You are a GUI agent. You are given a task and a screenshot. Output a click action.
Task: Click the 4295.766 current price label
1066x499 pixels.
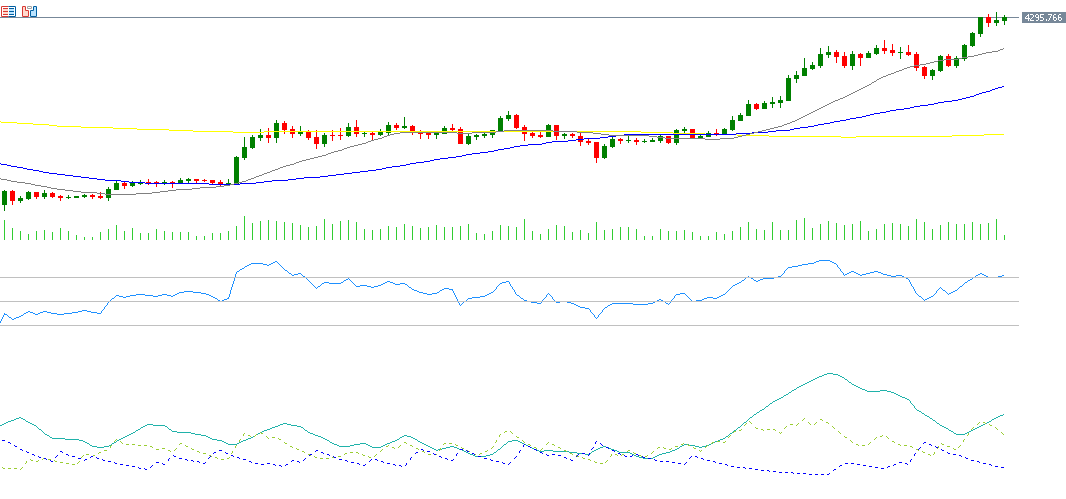pos(1042,18)
